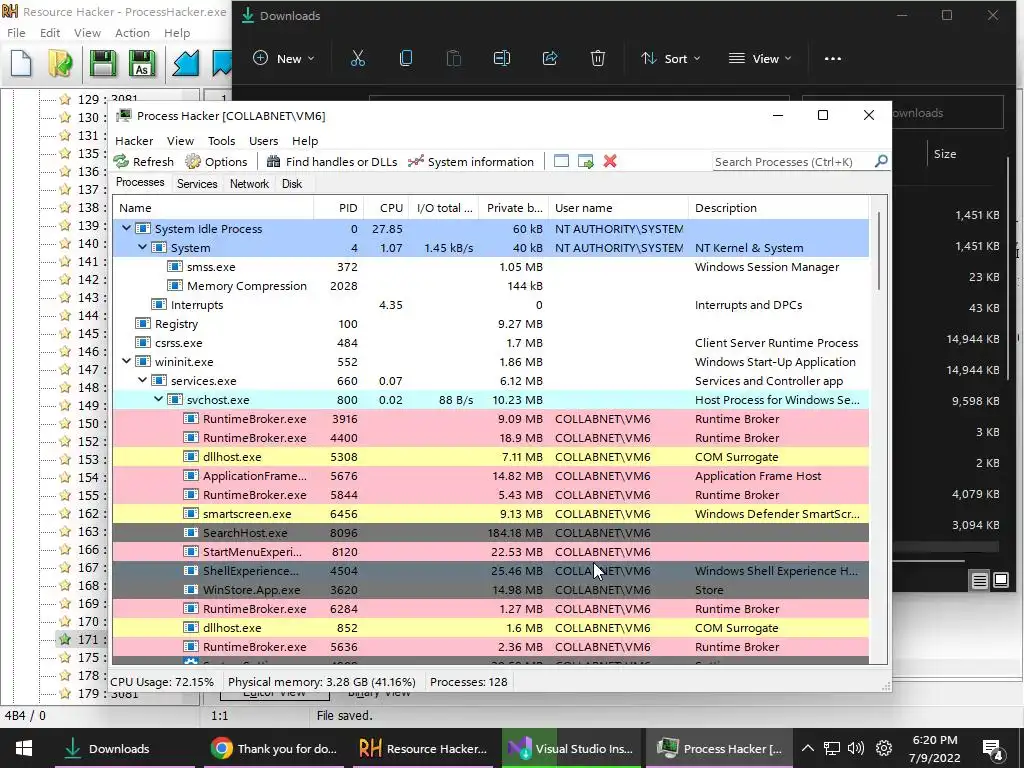Collapse the wininit.exe tree node
This screenshot has height=768, width=1024.
click(126, 360)
